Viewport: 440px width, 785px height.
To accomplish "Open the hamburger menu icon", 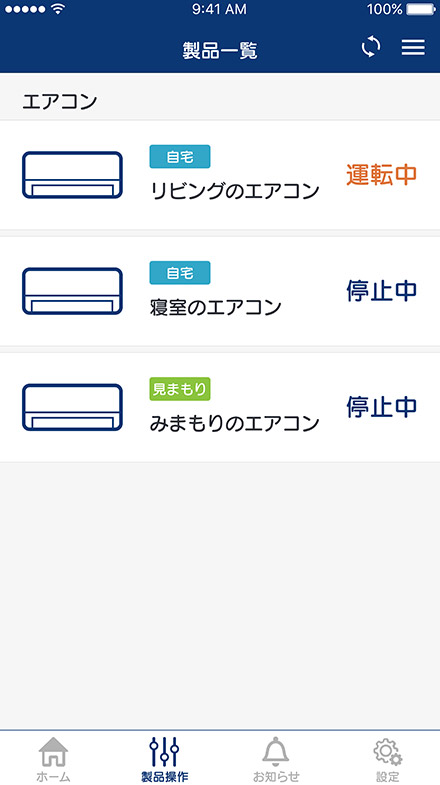I will coord(413,47).
